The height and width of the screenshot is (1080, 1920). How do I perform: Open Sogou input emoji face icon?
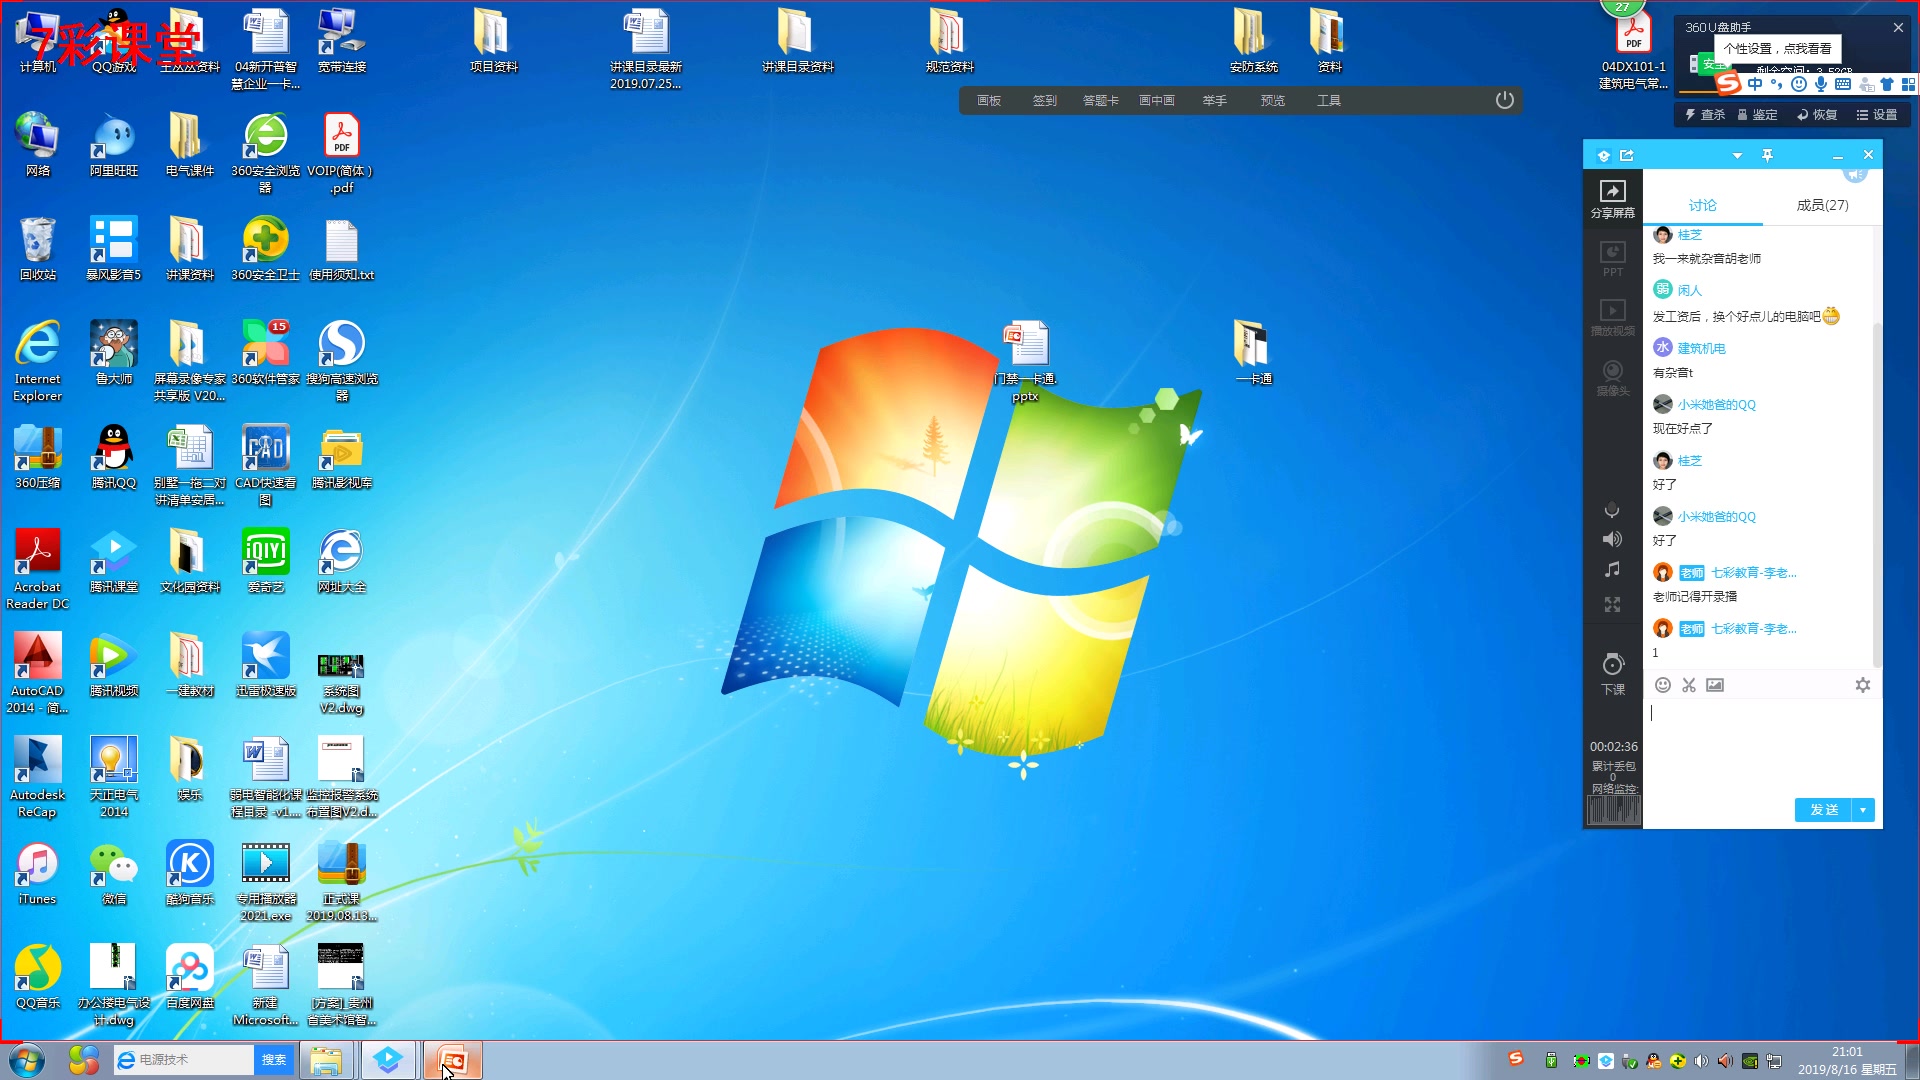[1798, 85]
